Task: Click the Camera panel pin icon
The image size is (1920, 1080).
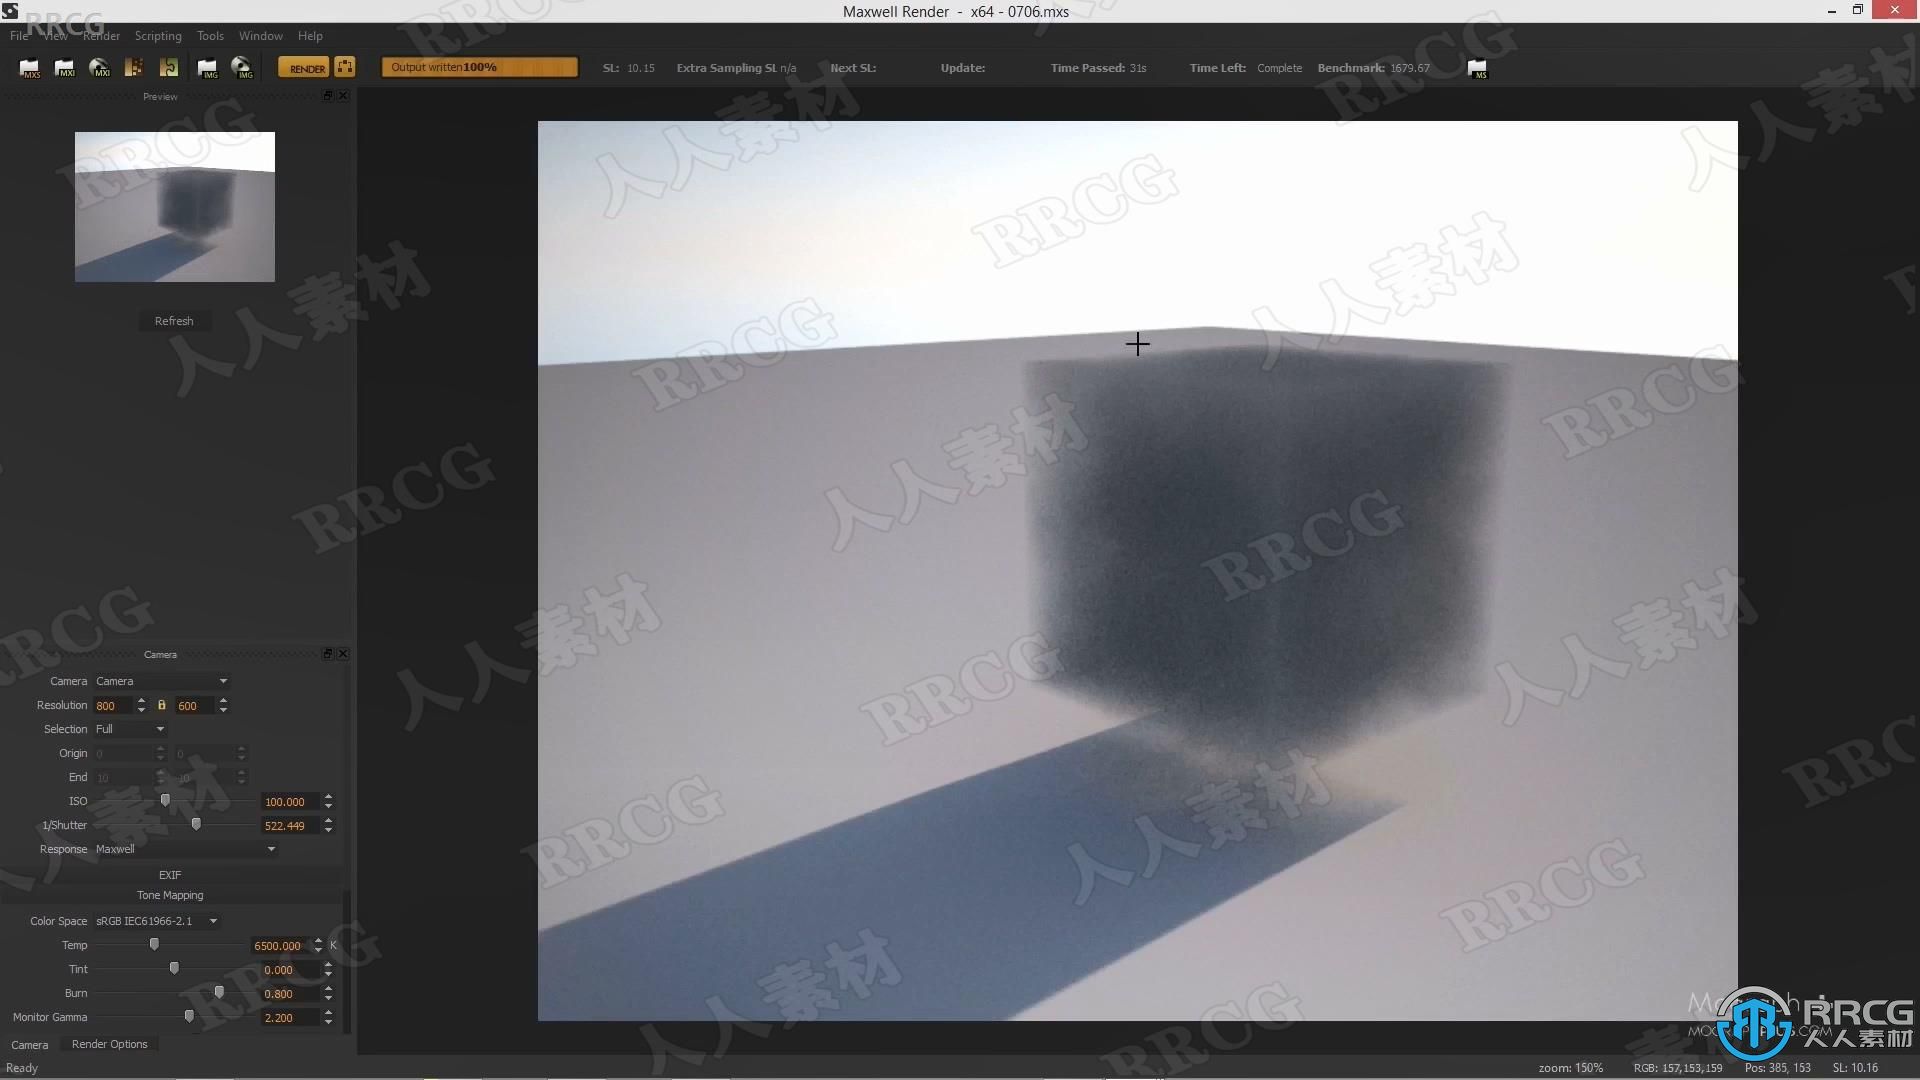Action: click(328, 653)
